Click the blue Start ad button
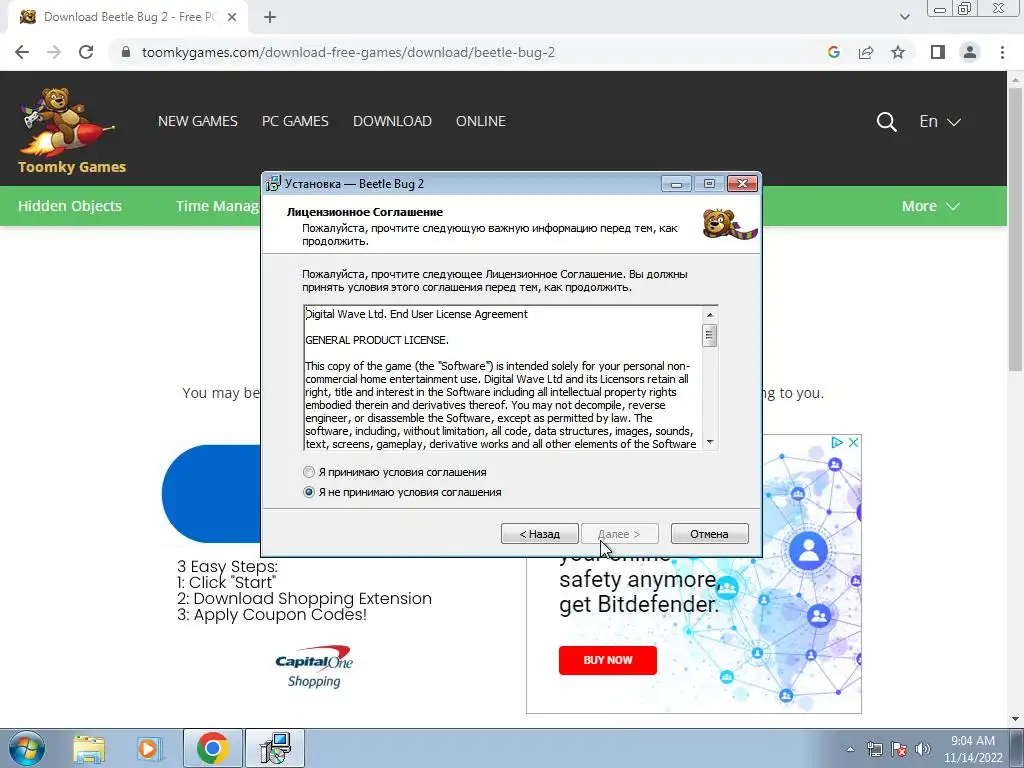 coord(211,494)
